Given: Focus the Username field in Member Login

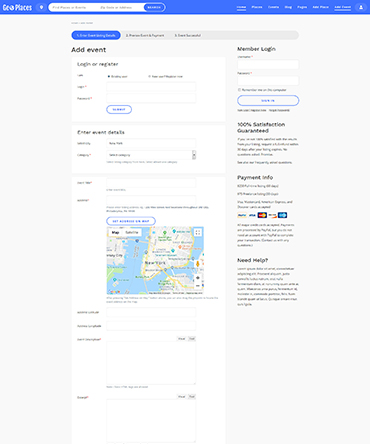Looking at the screenshot, I should click(x=268, y=64).
